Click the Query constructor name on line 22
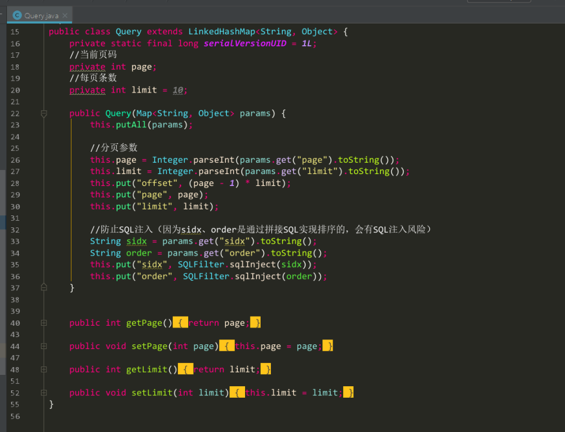 [118, 113]
